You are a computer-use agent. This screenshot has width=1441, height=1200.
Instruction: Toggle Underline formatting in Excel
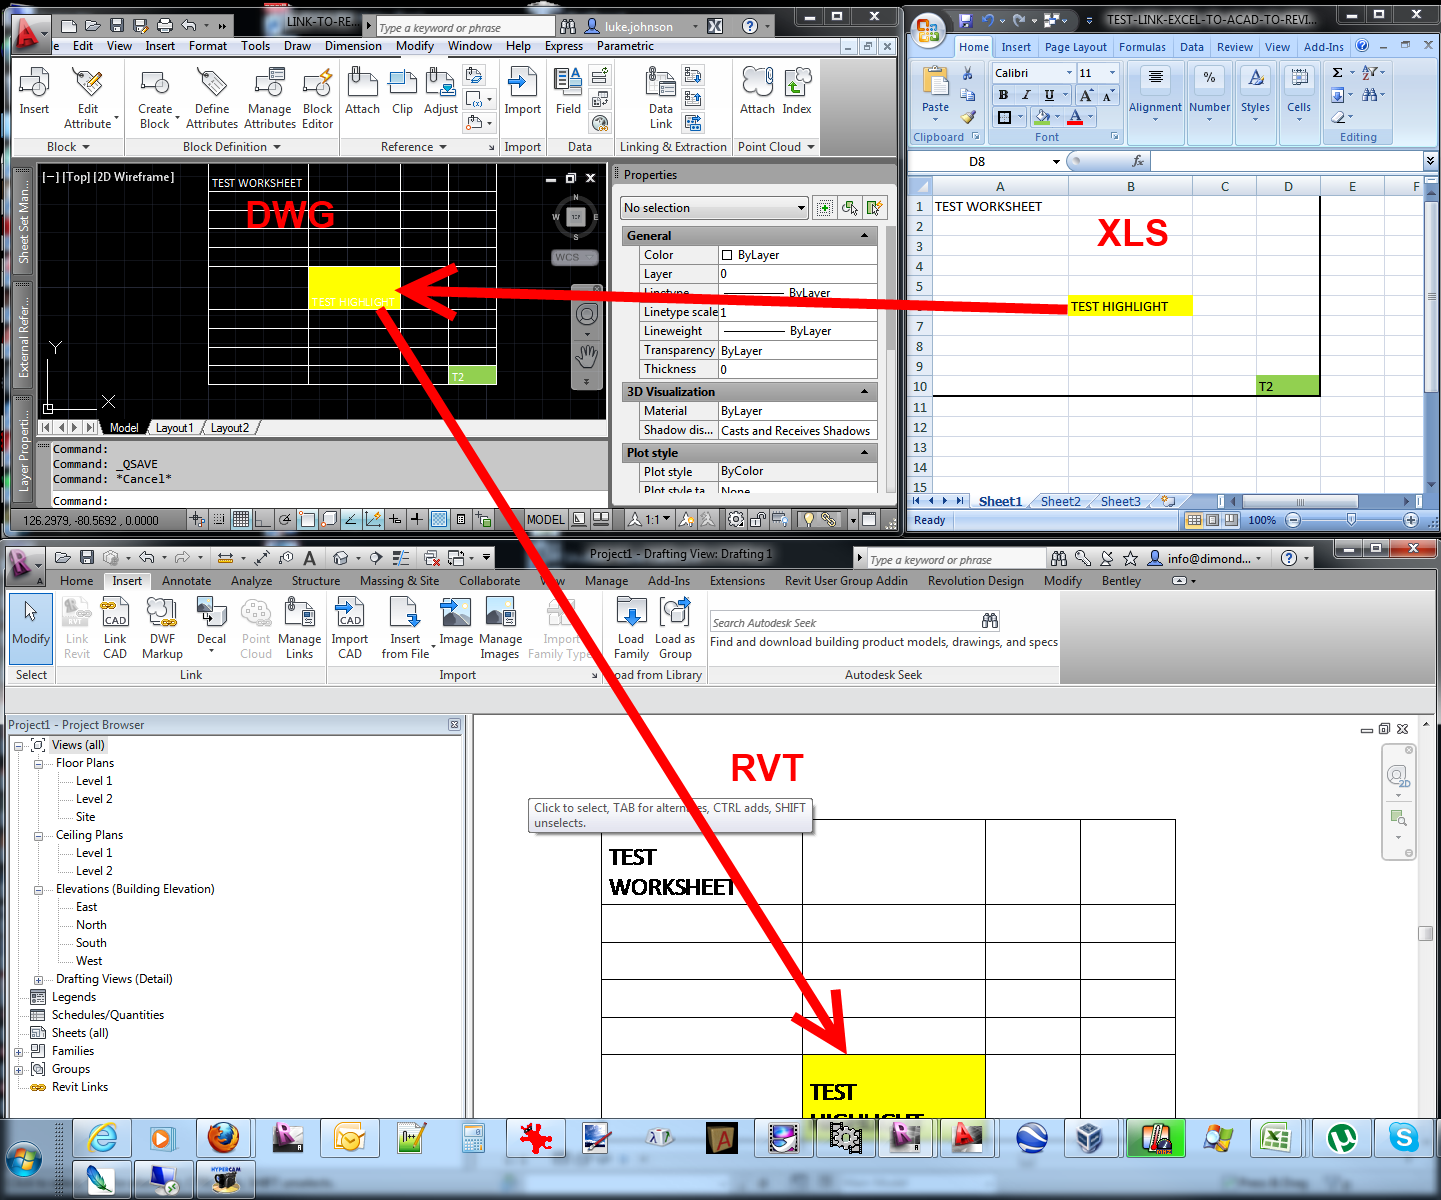pyautogui.click(x=1049, y=95)
